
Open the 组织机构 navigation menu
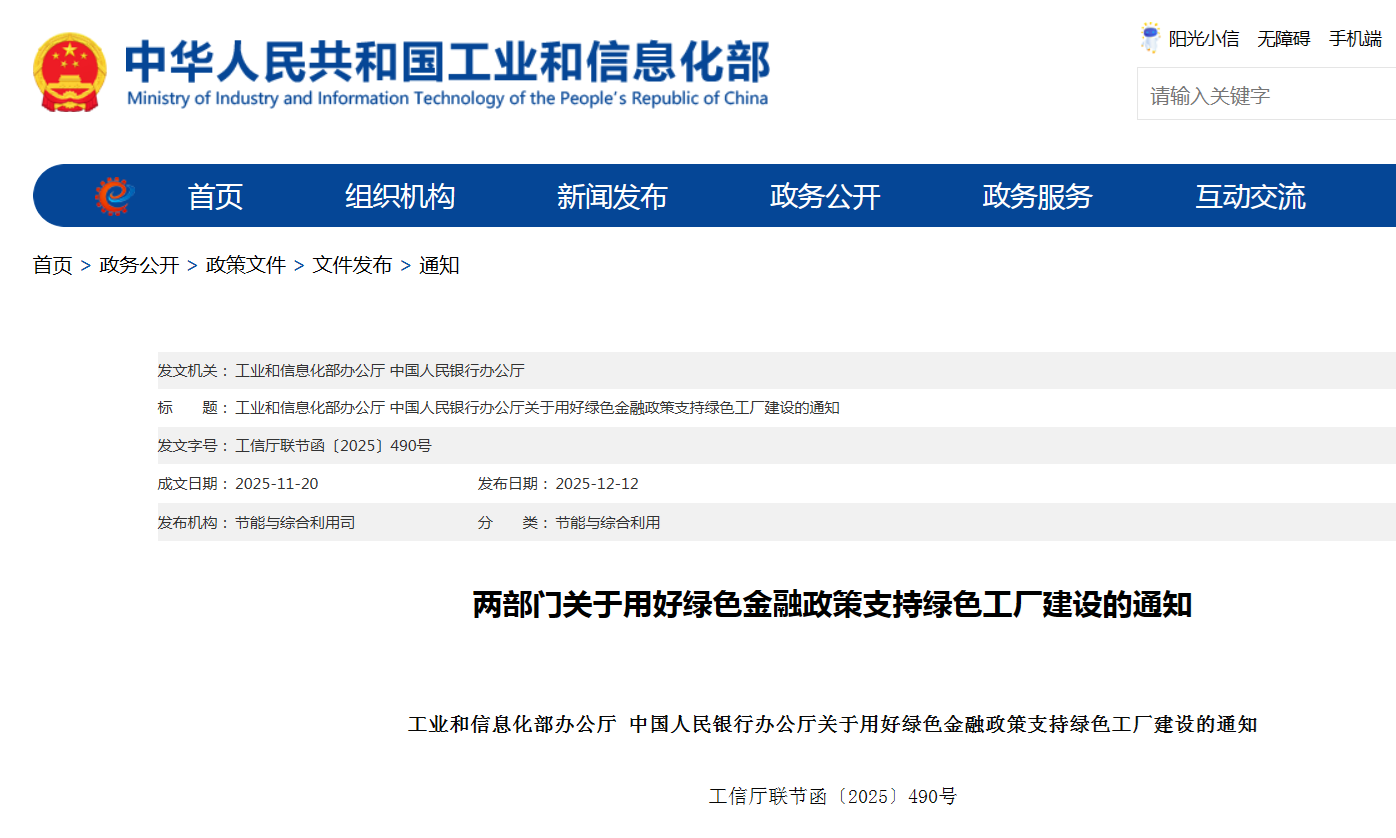(x=400, y=197)
